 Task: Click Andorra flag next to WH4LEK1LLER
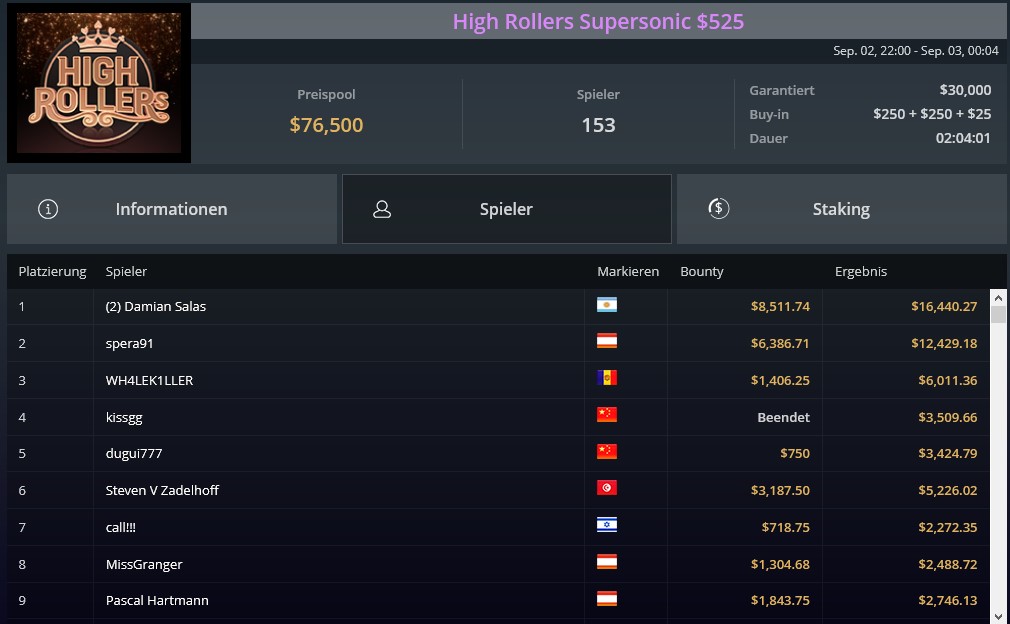607,377
